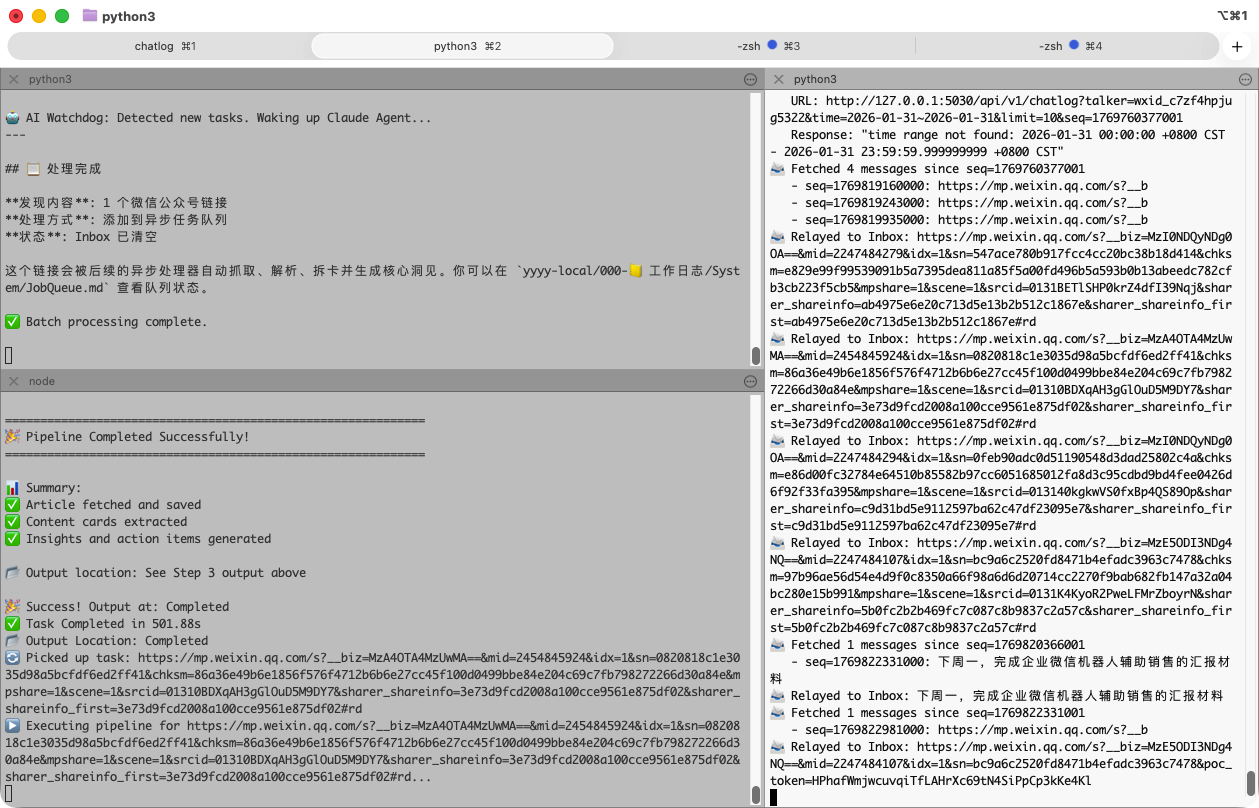The height and width of the screenshot is (808, 1259).
Task: Click the 'Summary:' line in node pane
Action: 43,488
